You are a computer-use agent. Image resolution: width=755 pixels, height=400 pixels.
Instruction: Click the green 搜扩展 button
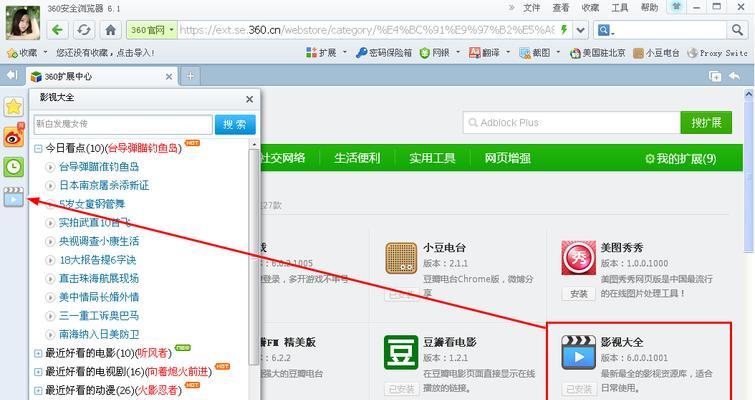click(706, 123)
